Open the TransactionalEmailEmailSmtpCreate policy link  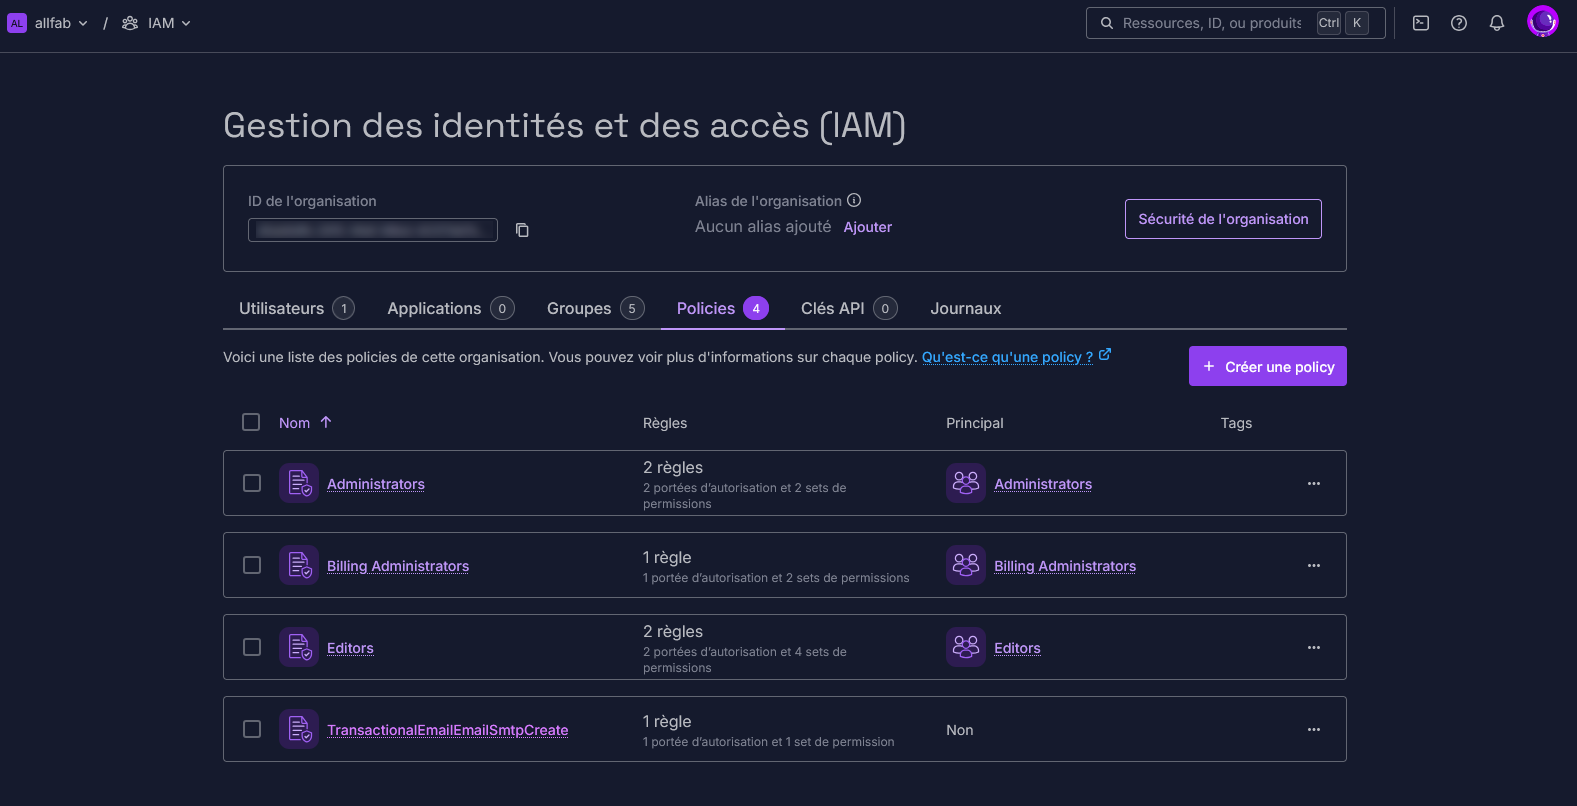[448, 730]
